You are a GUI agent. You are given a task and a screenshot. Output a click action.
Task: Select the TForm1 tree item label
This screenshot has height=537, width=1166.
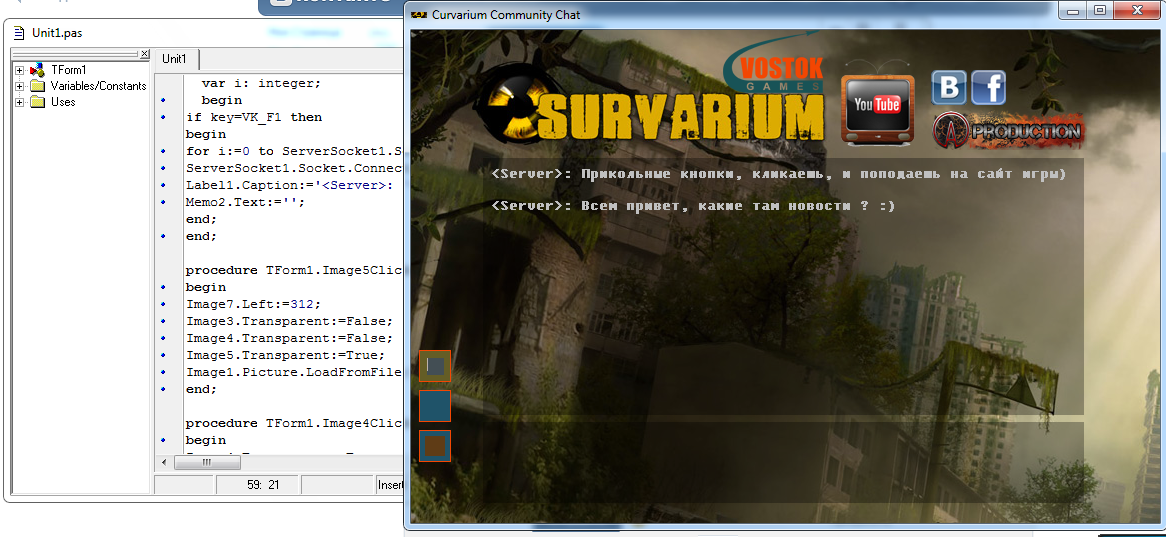[x=68, y=70]
